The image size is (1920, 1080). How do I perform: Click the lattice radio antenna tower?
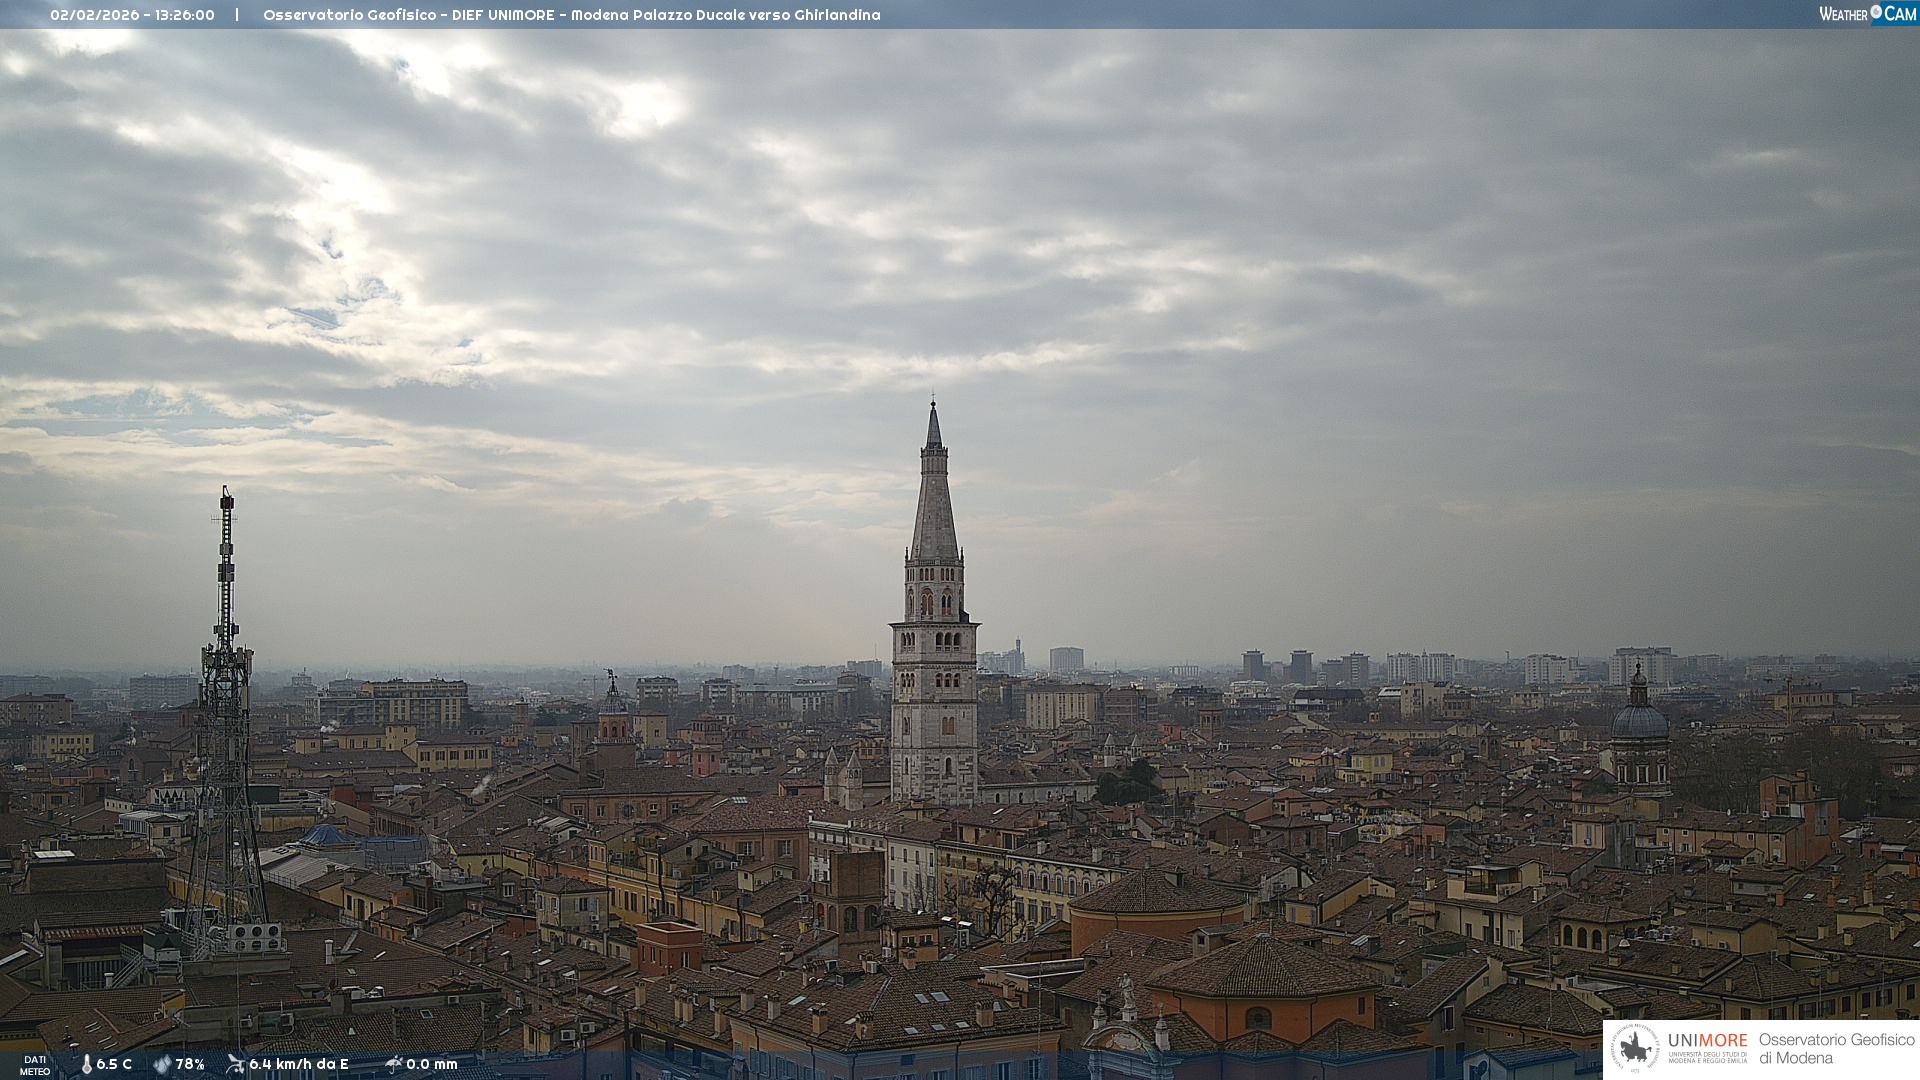point(225,700)
